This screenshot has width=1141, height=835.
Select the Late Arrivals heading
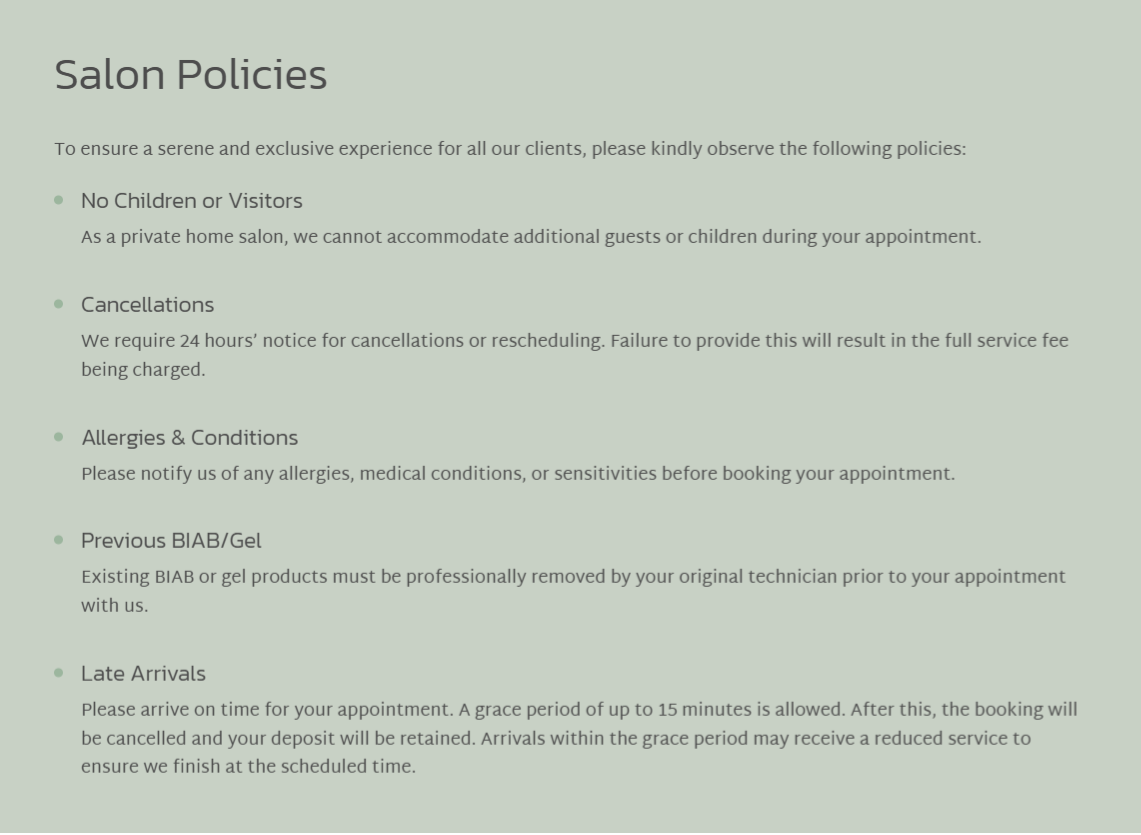pyautogui.click(x=143, y=674)
